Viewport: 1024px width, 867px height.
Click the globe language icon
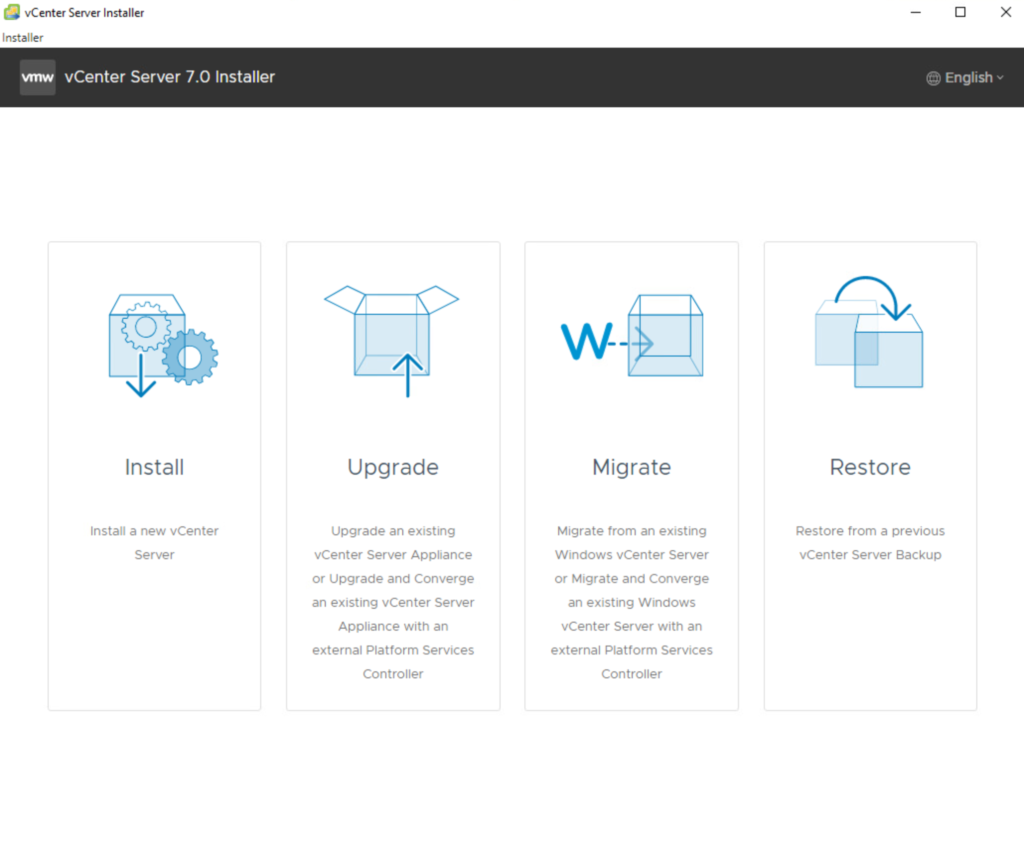pos(933,78)
